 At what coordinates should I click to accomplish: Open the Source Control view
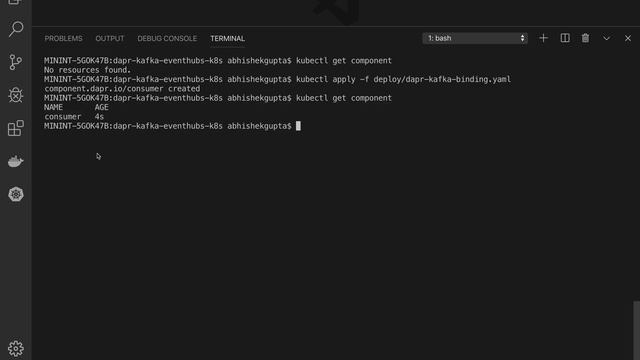16,62
